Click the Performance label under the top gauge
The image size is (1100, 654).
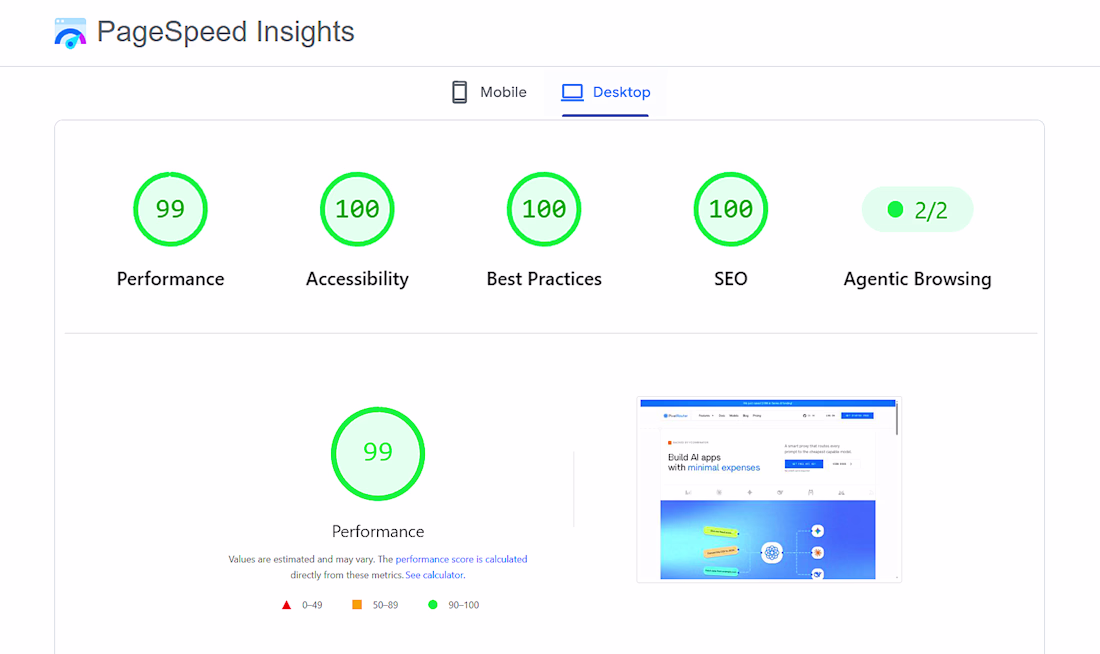click(170, 279)
